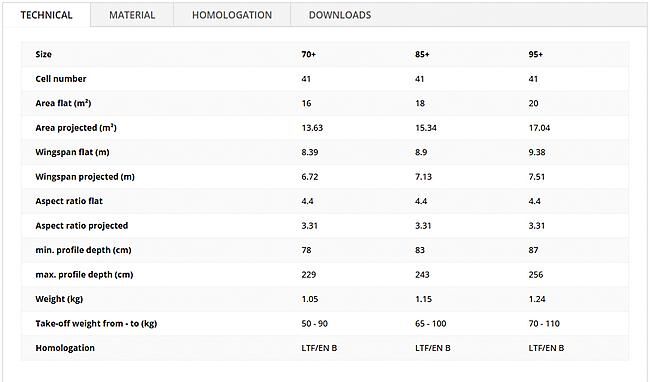Open the DOWNLOADS tab

pyautogui.click(x=340, y=15)
